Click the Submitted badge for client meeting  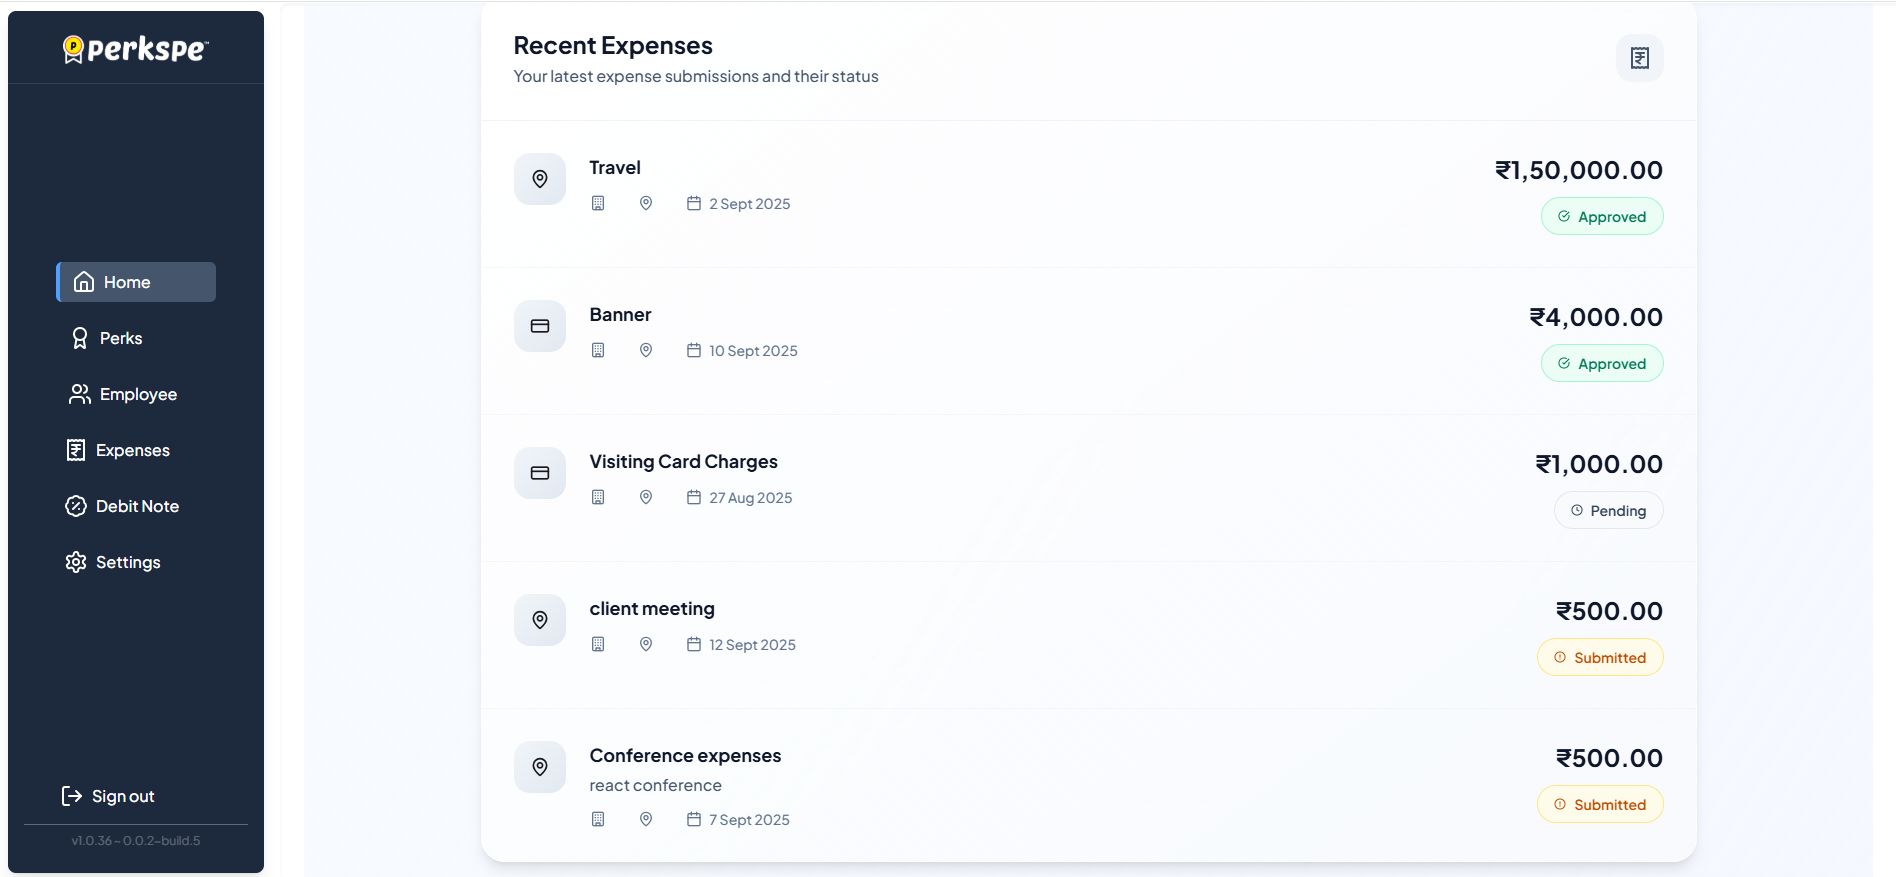(x=1599, y=658)
